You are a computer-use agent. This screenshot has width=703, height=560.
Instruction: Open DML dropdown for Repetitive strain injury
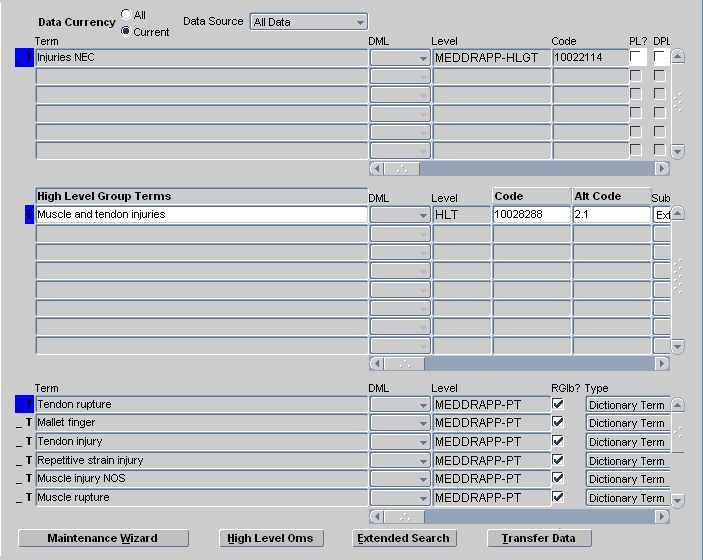pos(400,461)
